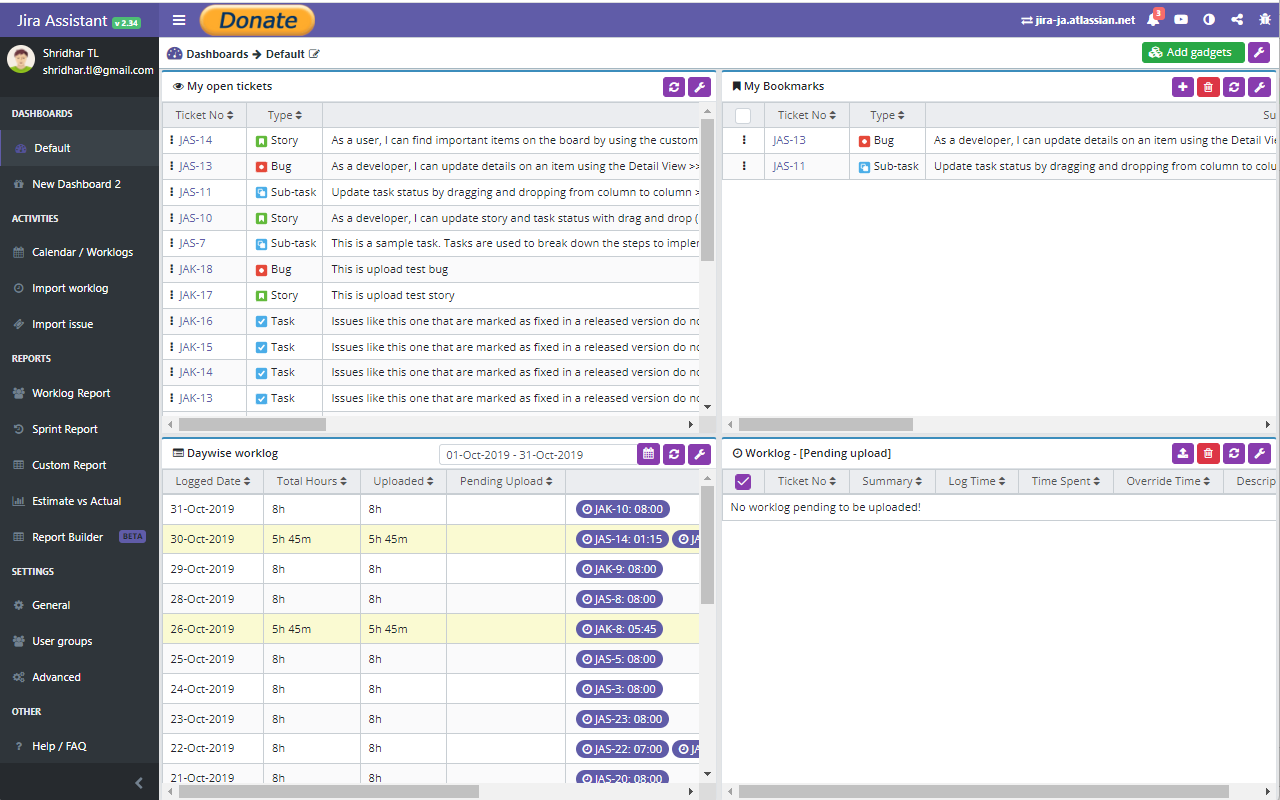Click the Donate button
1280x800 pixels.
[x=257, y=20]
